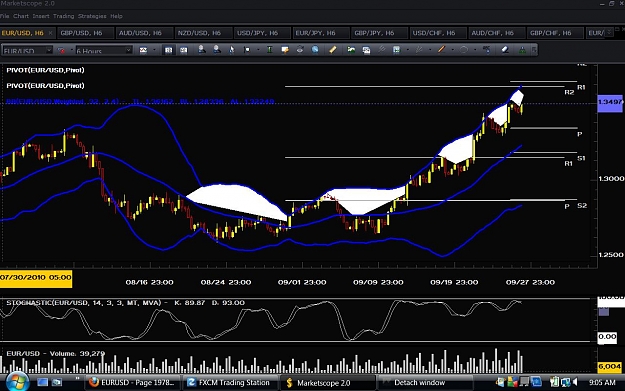This screenshot has width=625, height=391.
Task: Click the eye icon in the toolbar
Action: tap(300, 50)
